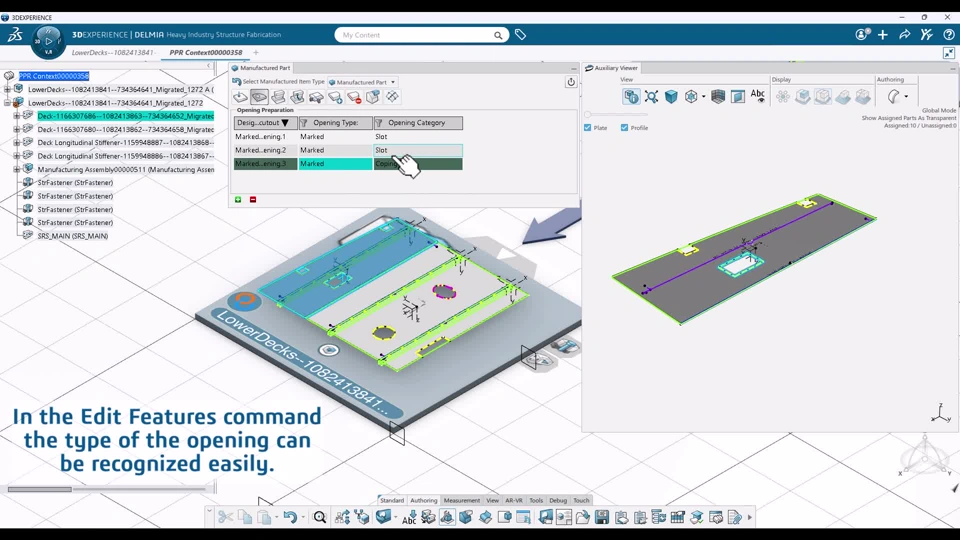The height and width of the screenshot is (540, 960).
Task: Expand the bottom toolbar overflow arrow
Action: [750, 517]
